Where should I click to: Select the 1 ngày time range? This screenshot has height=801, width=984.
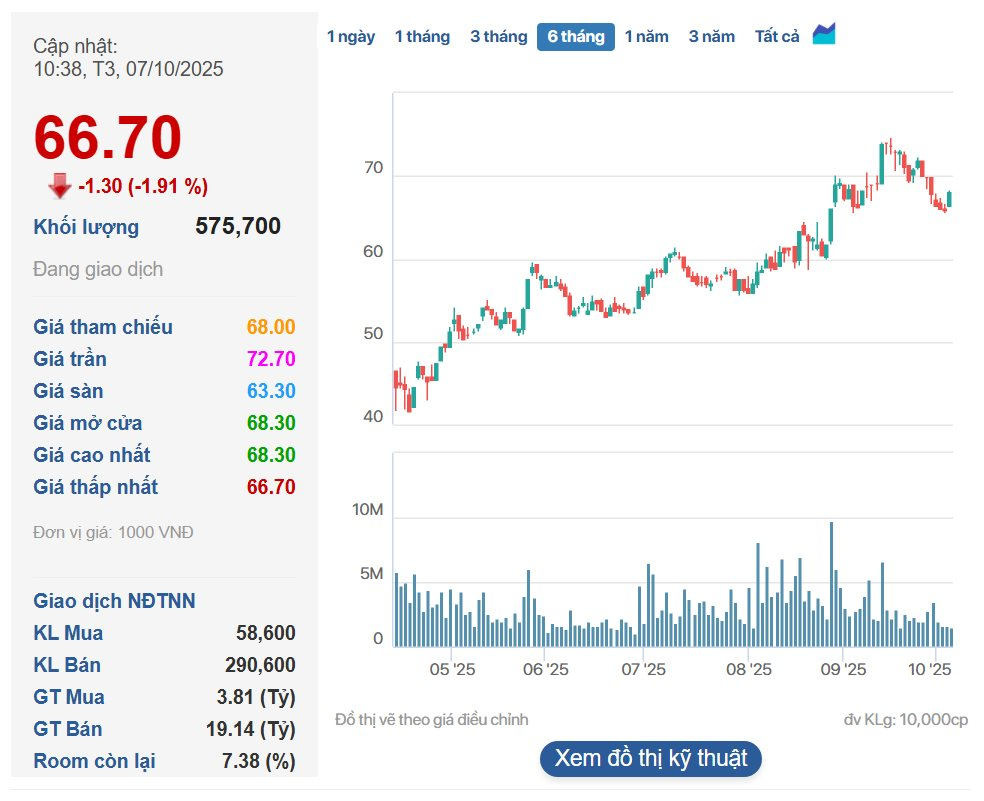point(351,37)
